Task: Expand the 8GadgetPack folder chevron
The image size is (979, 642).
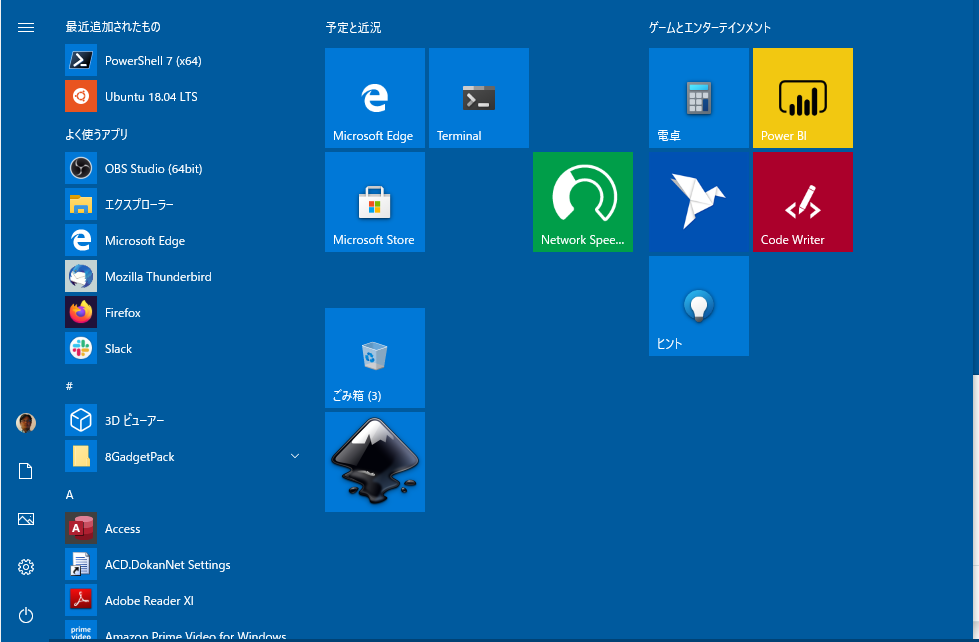Action: [295, 457]
